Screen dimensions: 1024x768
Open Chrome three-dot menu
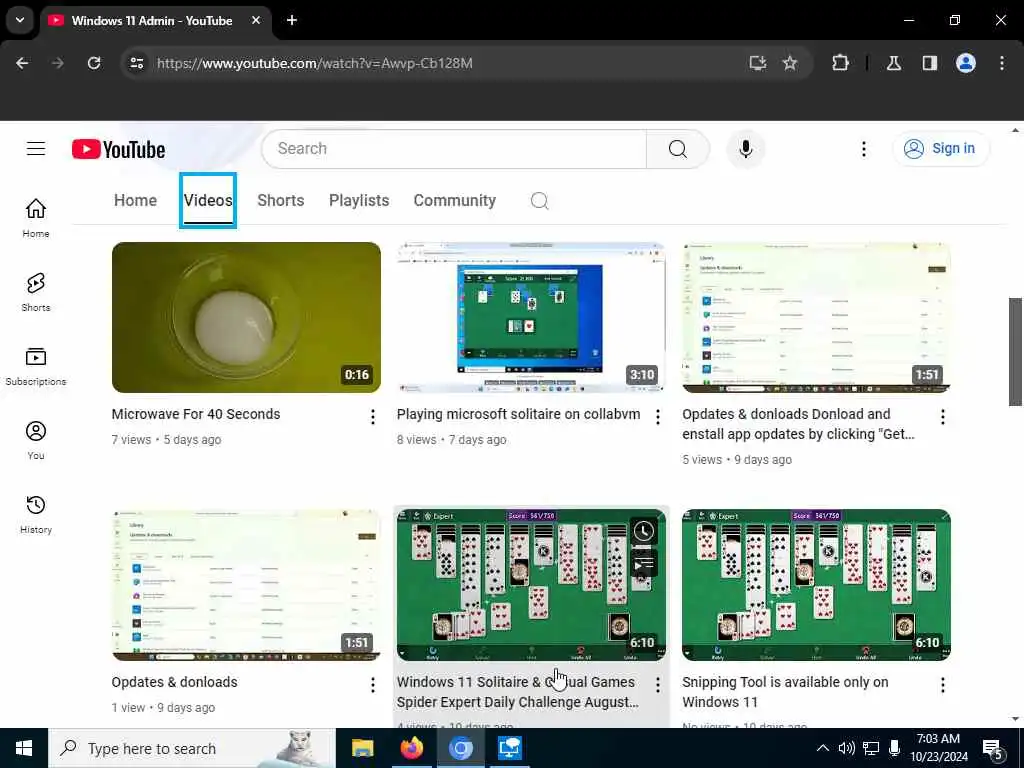(x=1002, y=63)
